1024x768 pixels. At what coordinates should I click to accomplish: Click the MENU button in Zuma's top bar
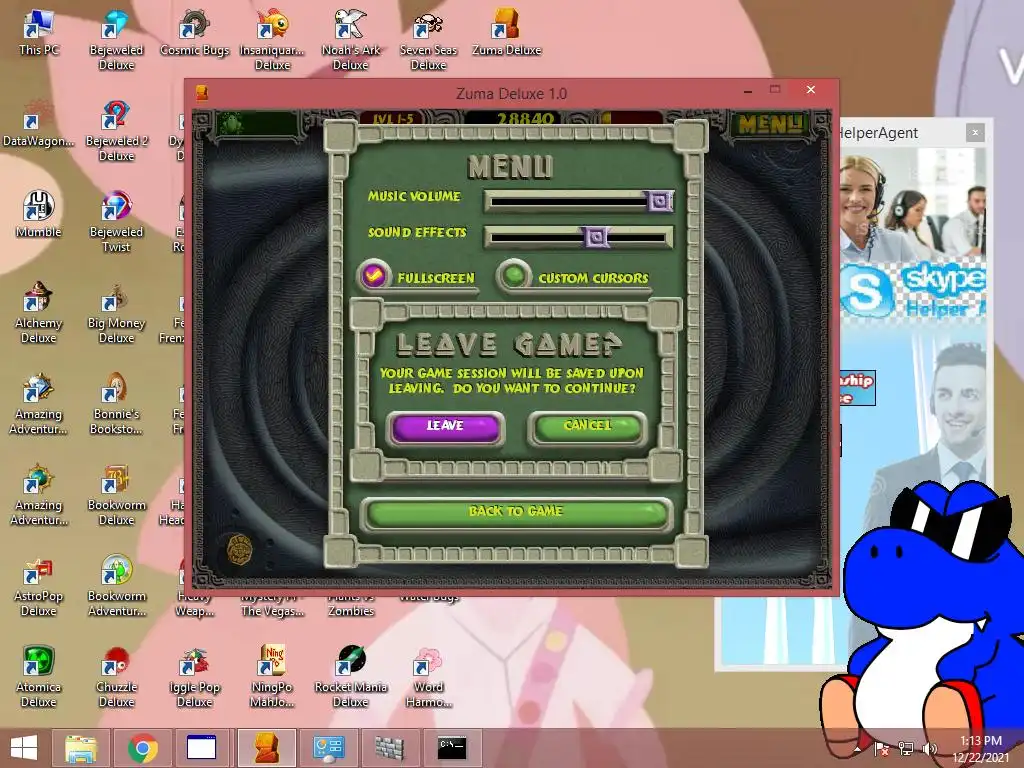(770, 123)
